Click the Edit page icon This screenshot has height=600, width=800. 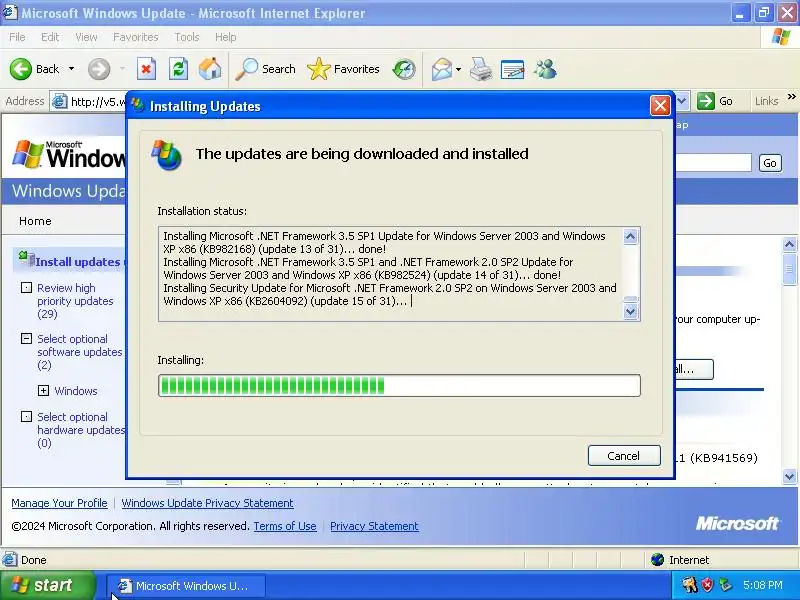[513, 69]
